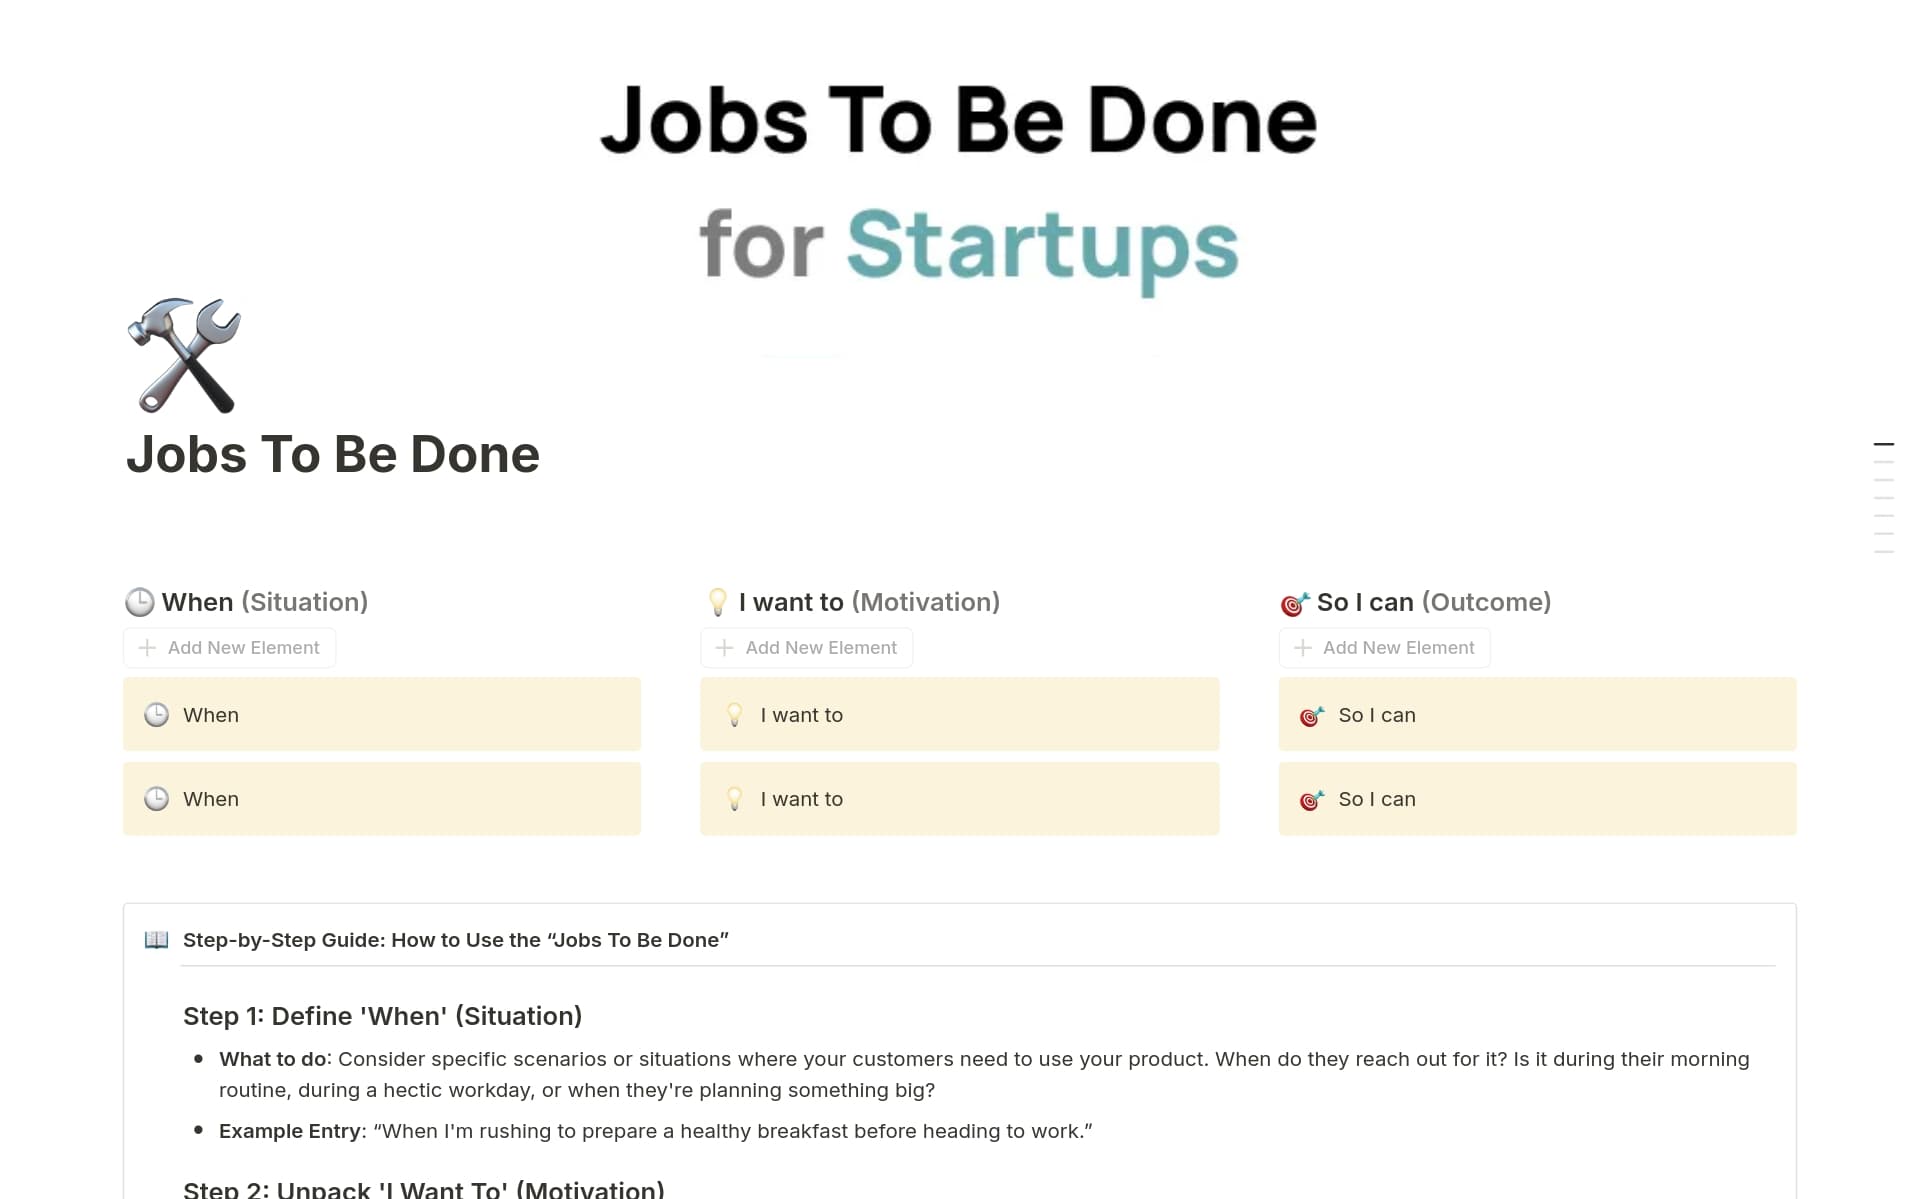
Task: Click the lightbulb icon in the second 'I want to' card
Action: click(736, 799)
